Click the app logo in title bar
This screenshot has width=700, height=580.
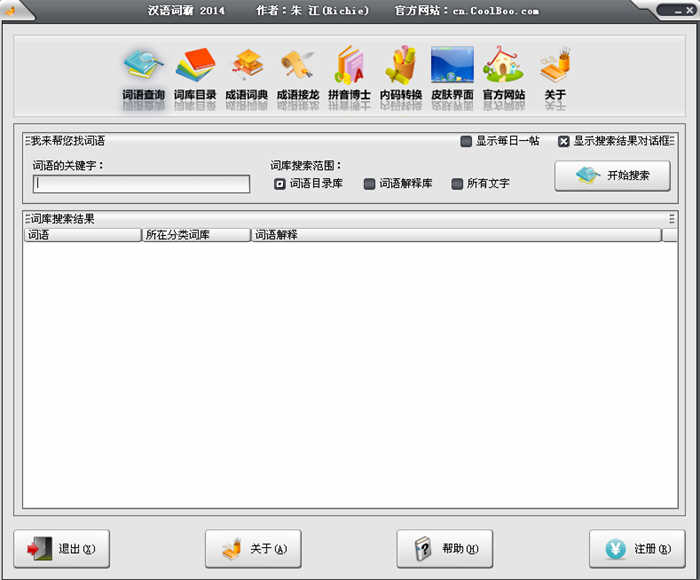[10, 9]
